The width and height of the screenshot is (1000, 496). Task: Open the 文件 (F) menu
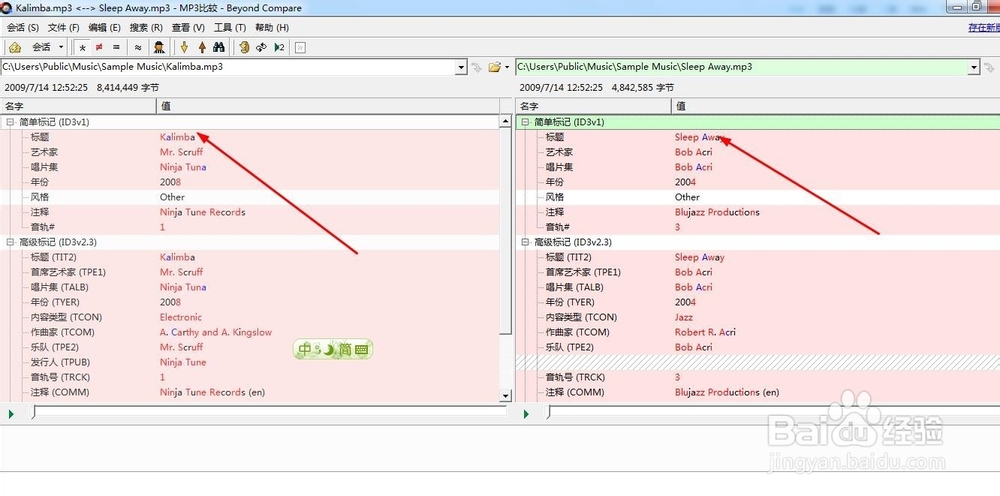click(64, 27)
